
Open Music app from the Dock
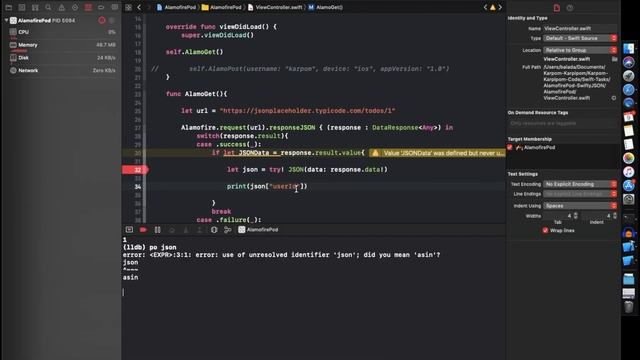click(629, 172)
